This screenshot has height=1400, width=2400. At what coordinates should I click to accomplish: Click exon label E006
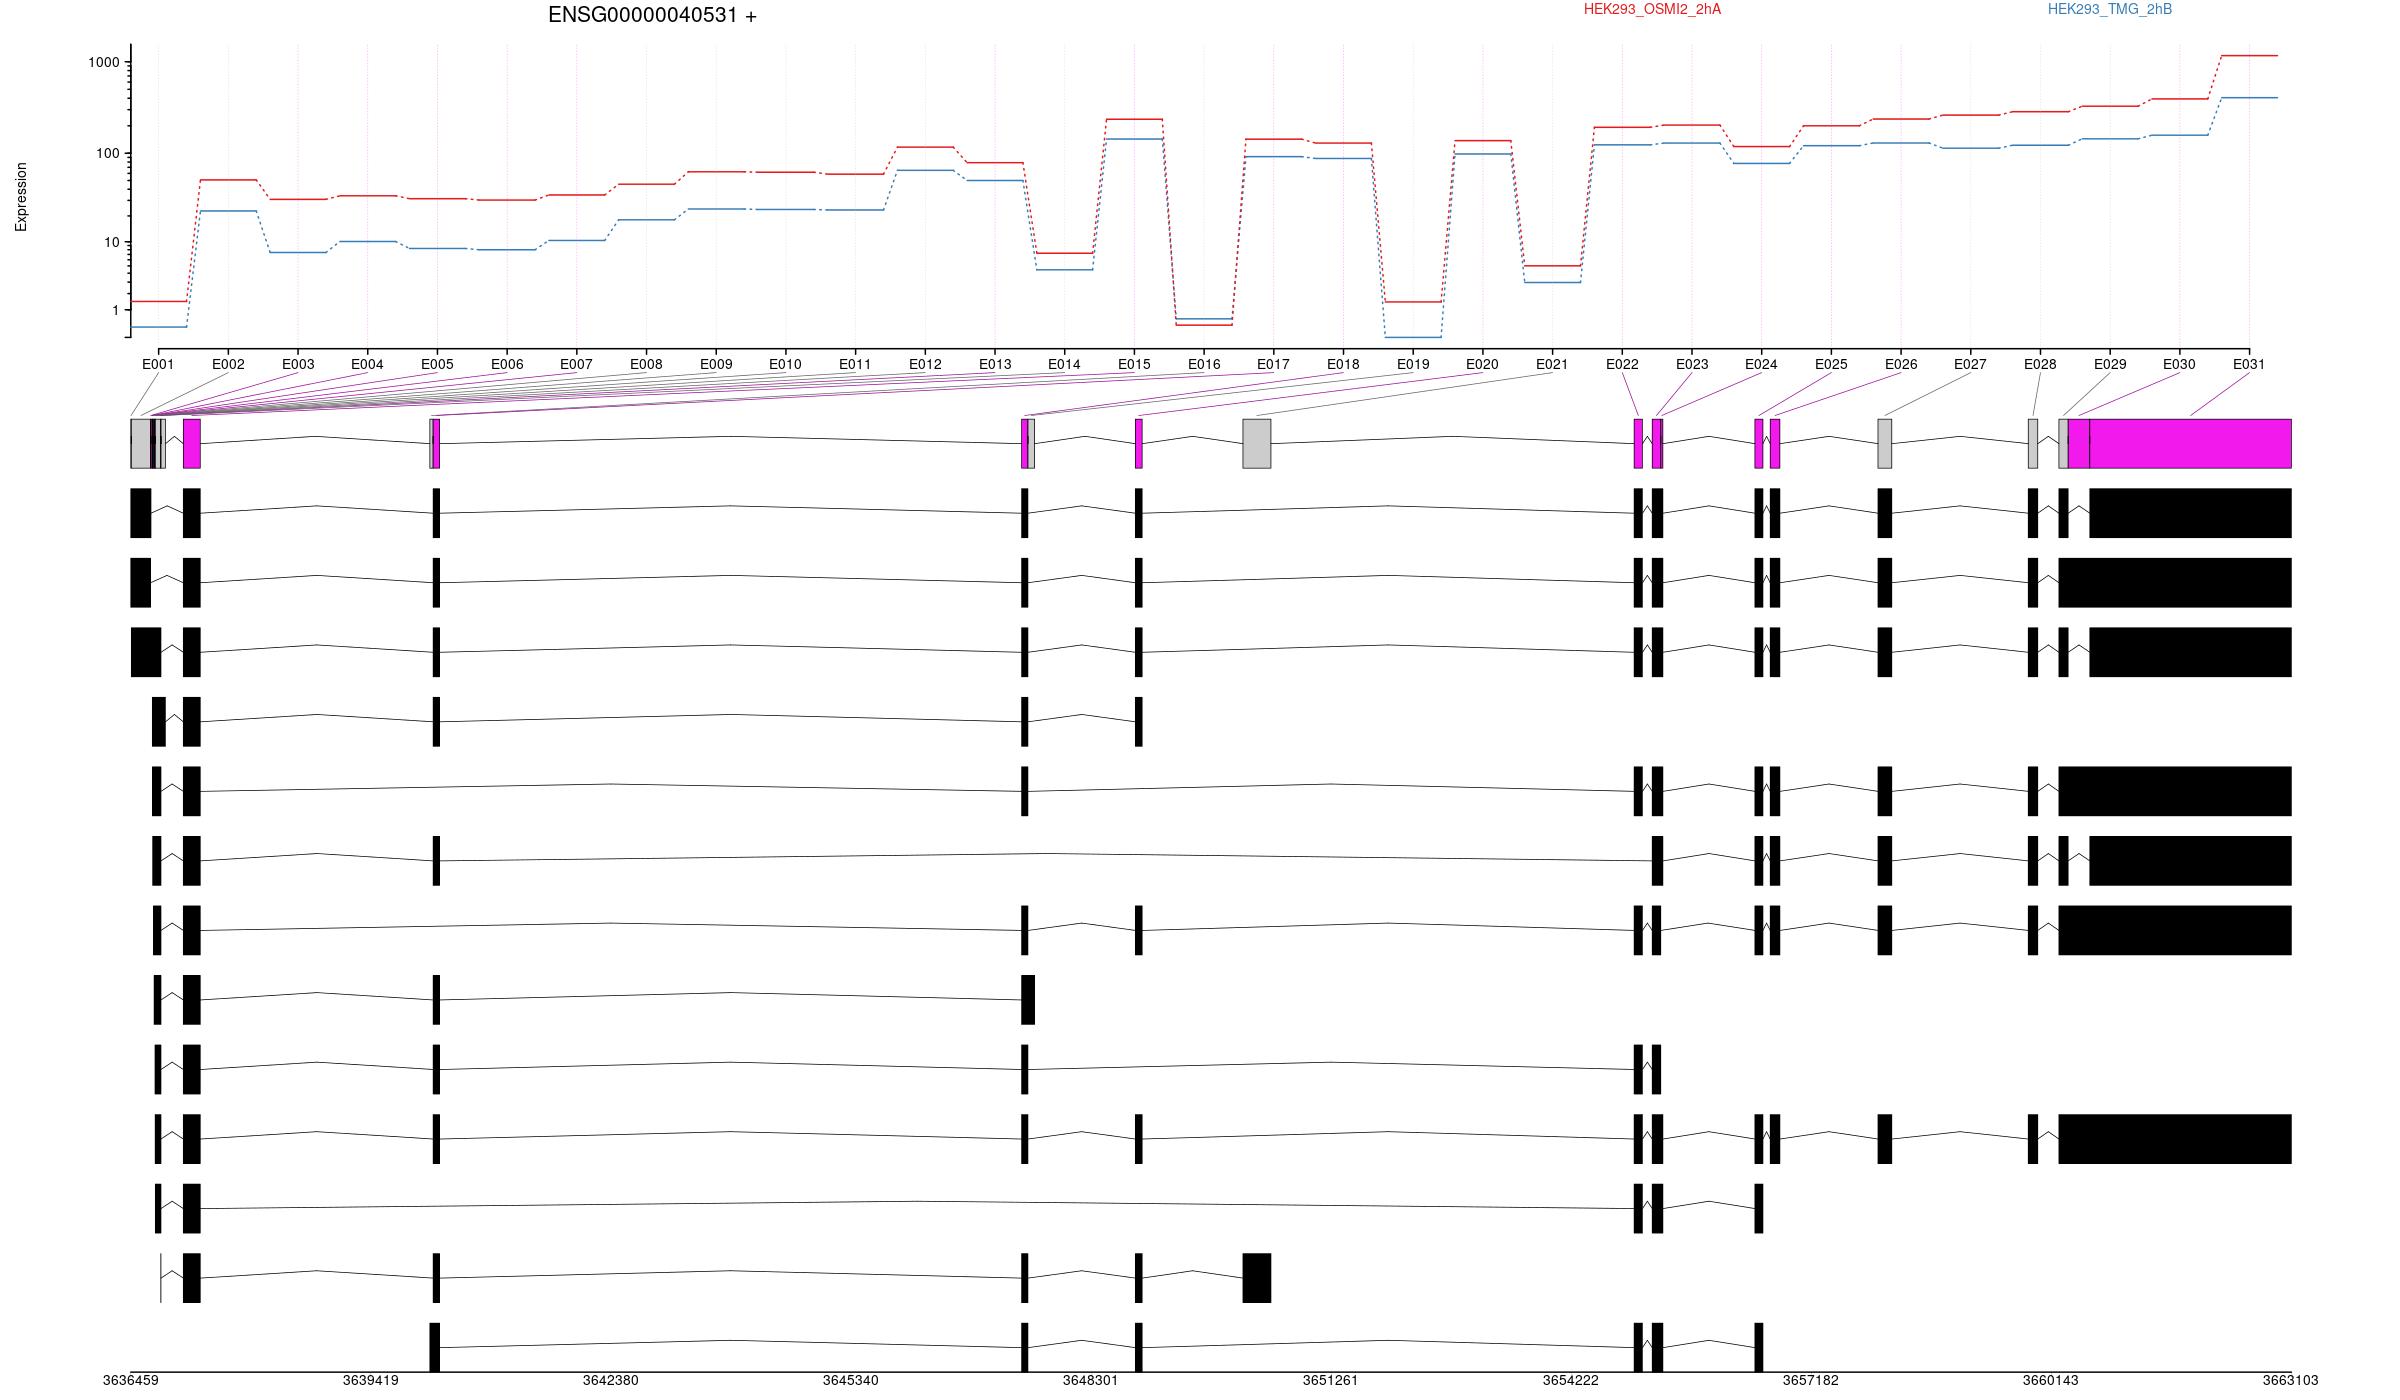pos(507,364)
